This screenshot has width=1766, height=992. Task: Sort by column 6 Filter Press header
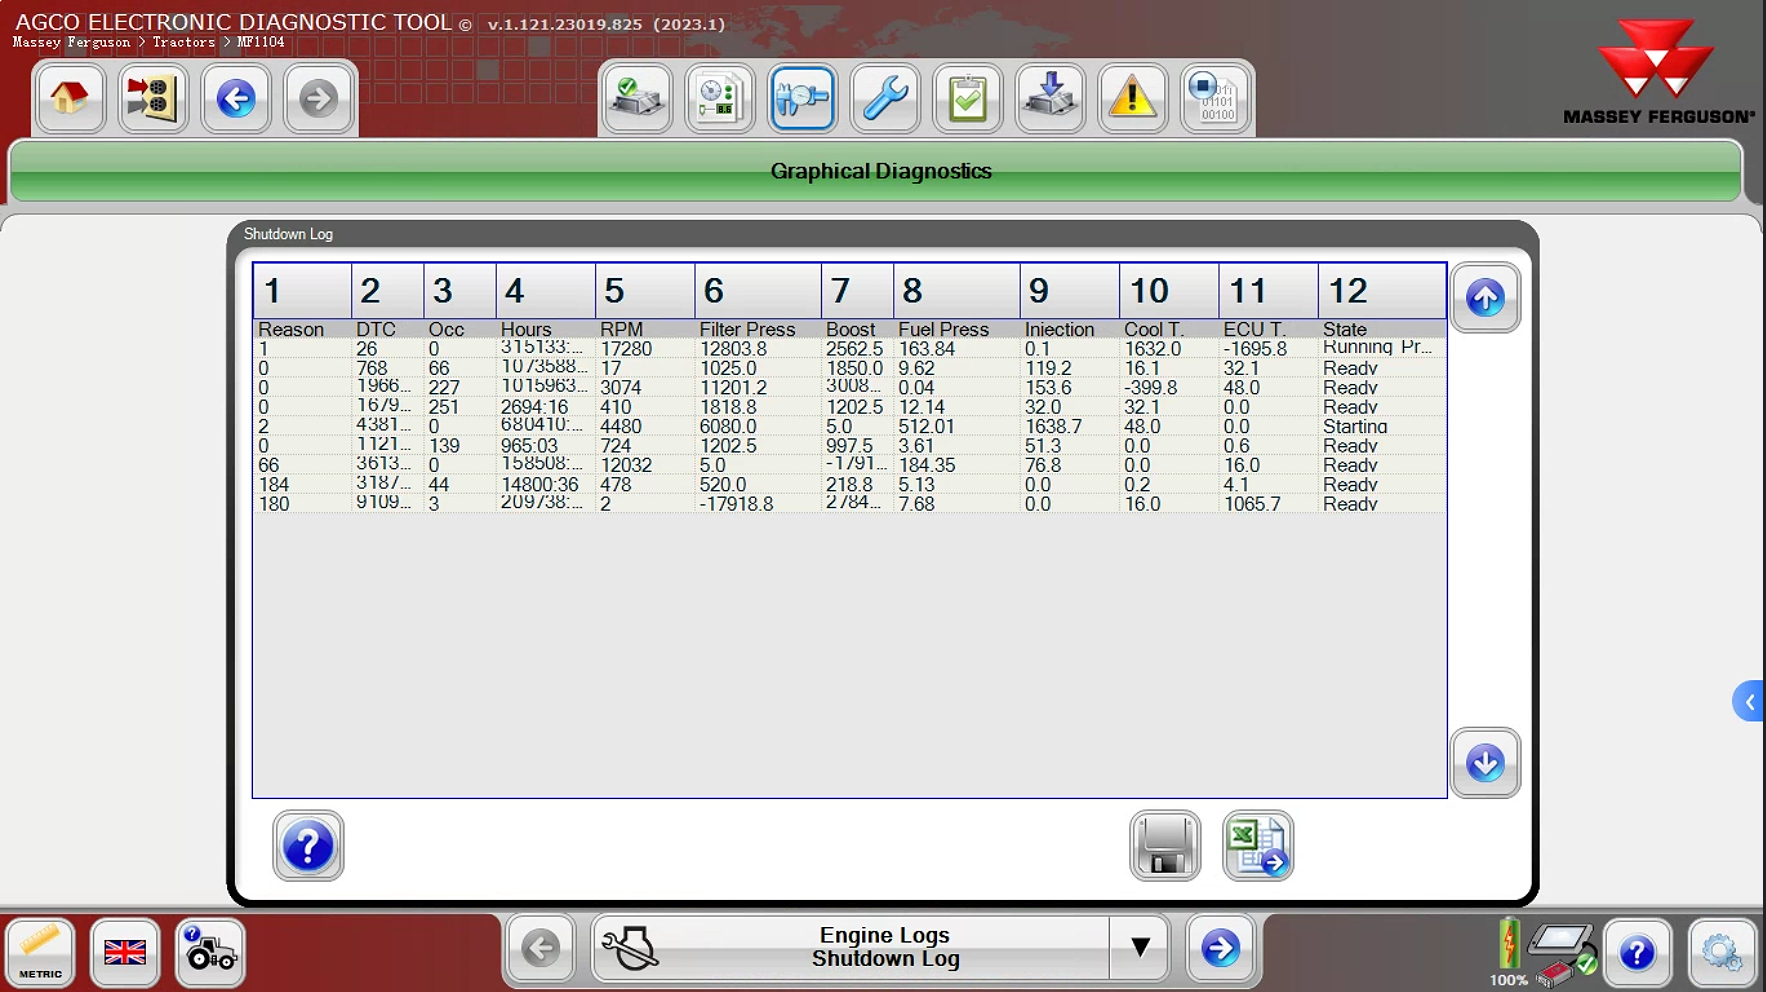[x=757, y=291]
